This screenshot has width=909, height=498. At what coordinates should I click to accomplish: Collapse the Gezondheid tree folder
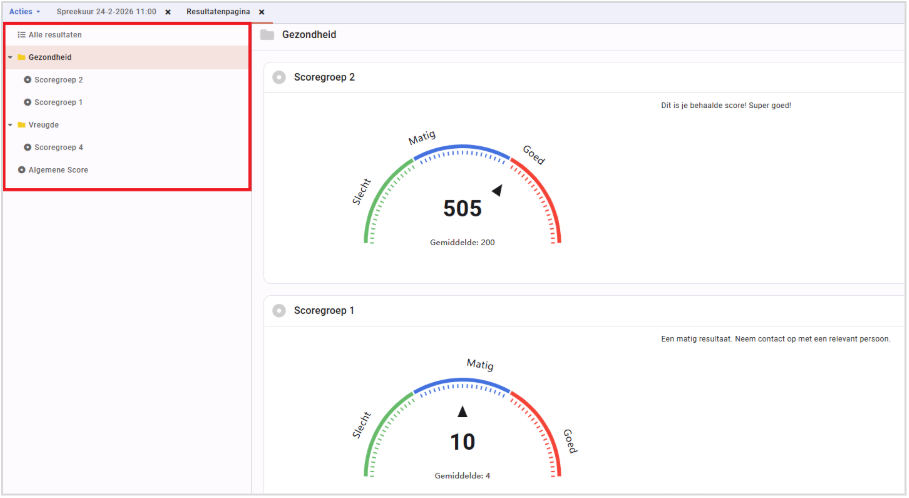pyautogui.click(x=10, y=57)
